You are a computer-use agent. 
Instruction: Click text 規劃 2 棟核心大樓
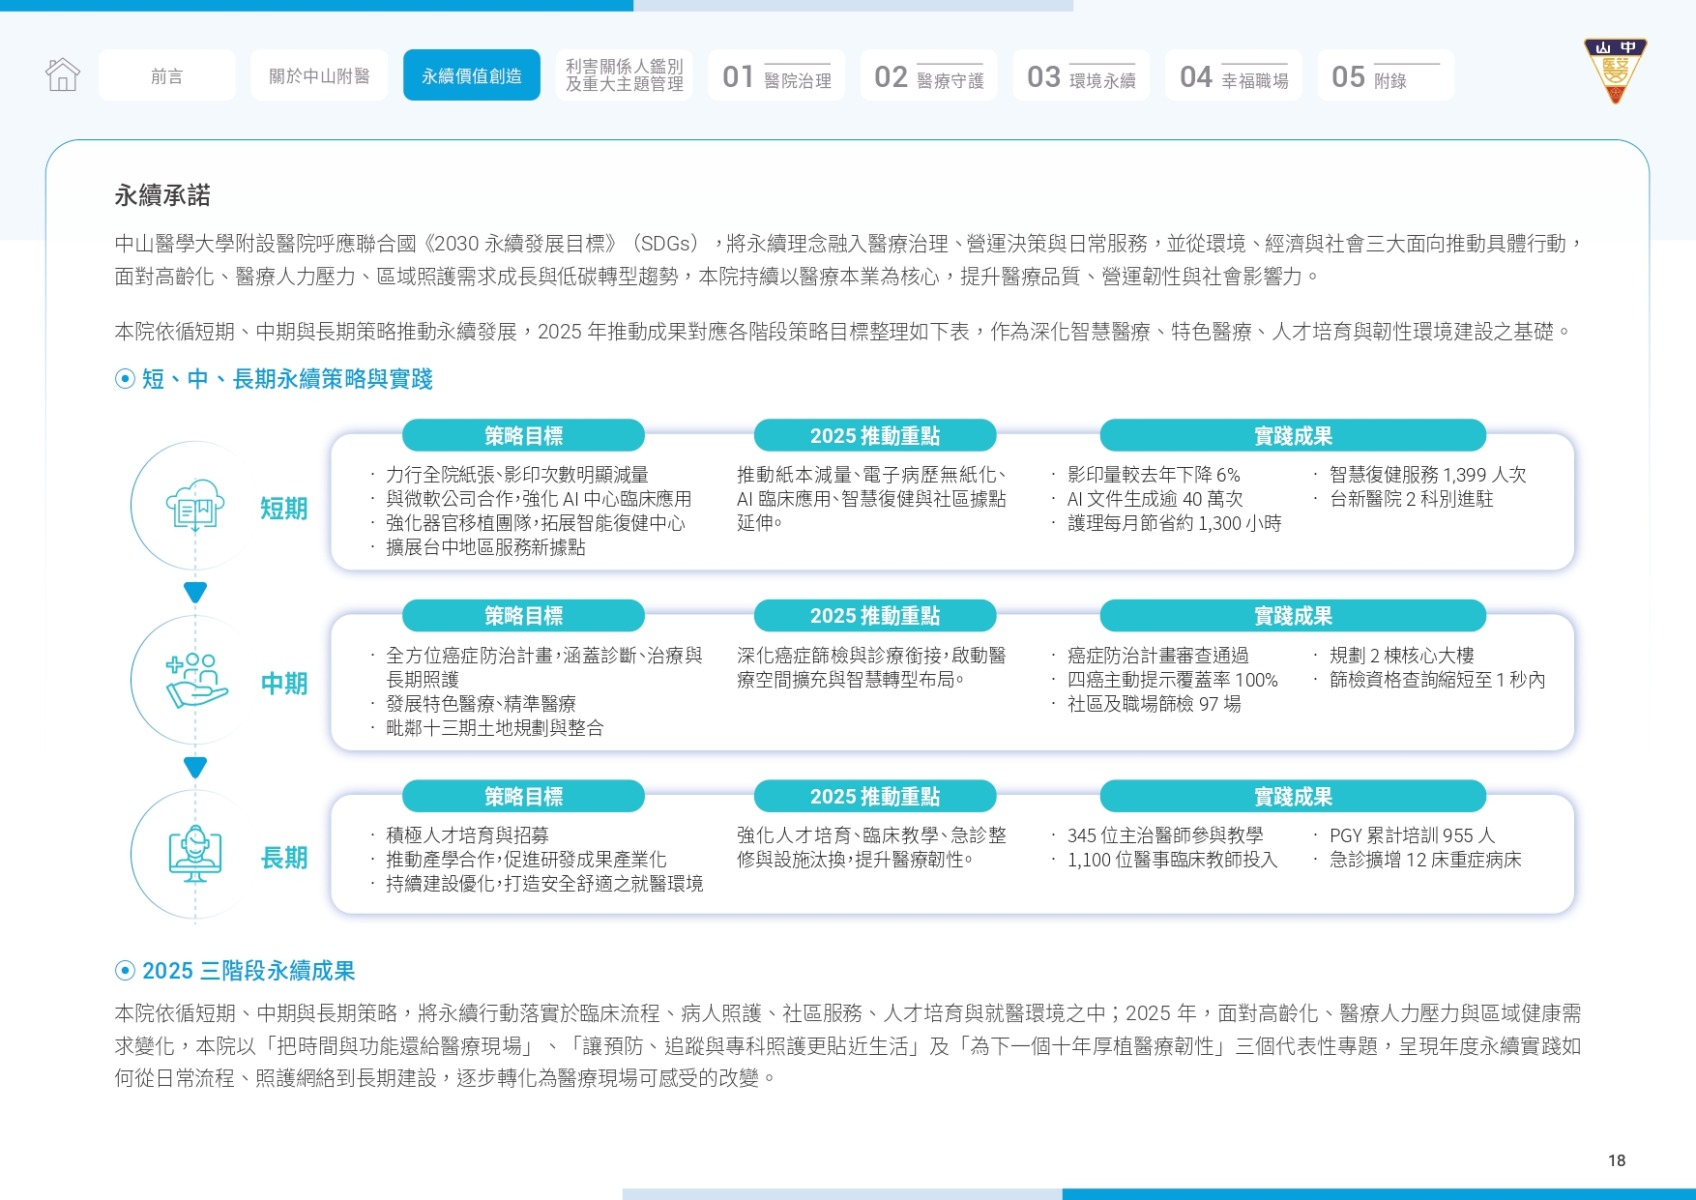pyautogui.click(x=1402, y=656)
